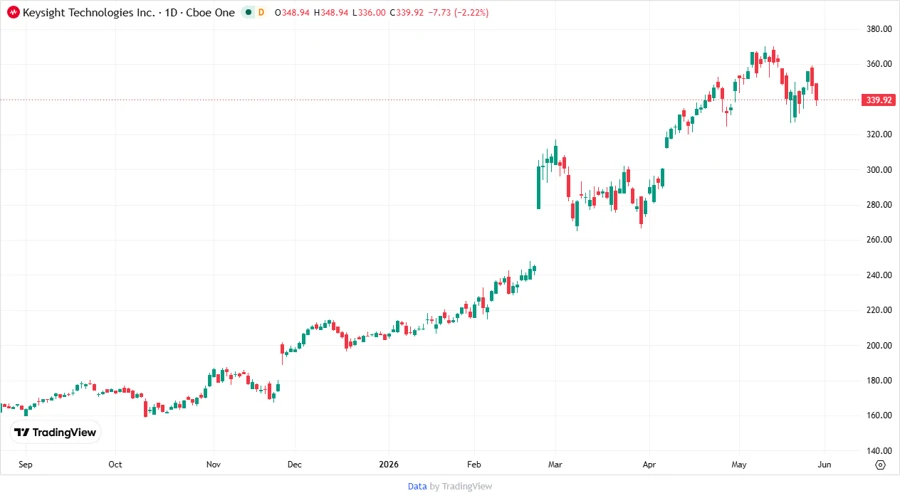Click the May label on time axis
Screen dimensions: 900x498
coord(739,464)
